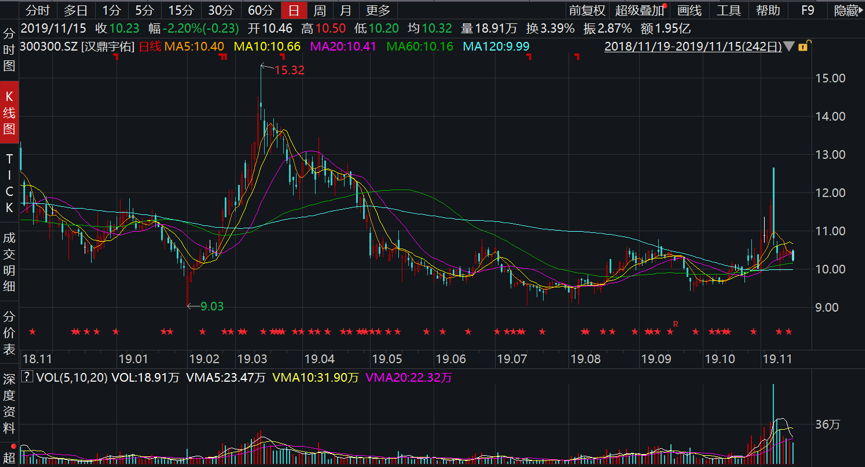The image size is (865, 467).
Task: Click the first red star event marker under 18.11
Action: tap(32, 332)
